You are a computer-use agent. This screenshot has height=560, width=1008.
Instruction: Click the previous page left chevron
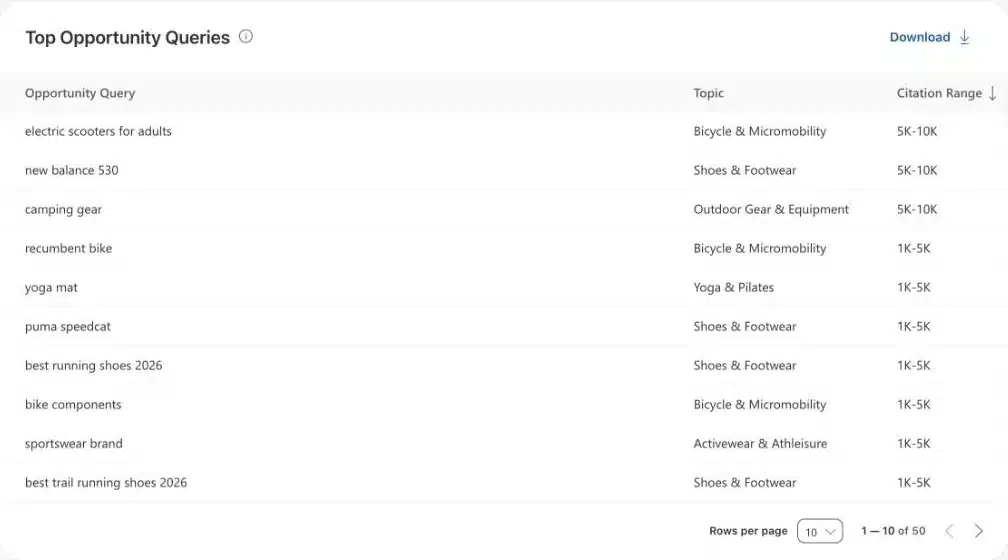(x=949, y=531)
